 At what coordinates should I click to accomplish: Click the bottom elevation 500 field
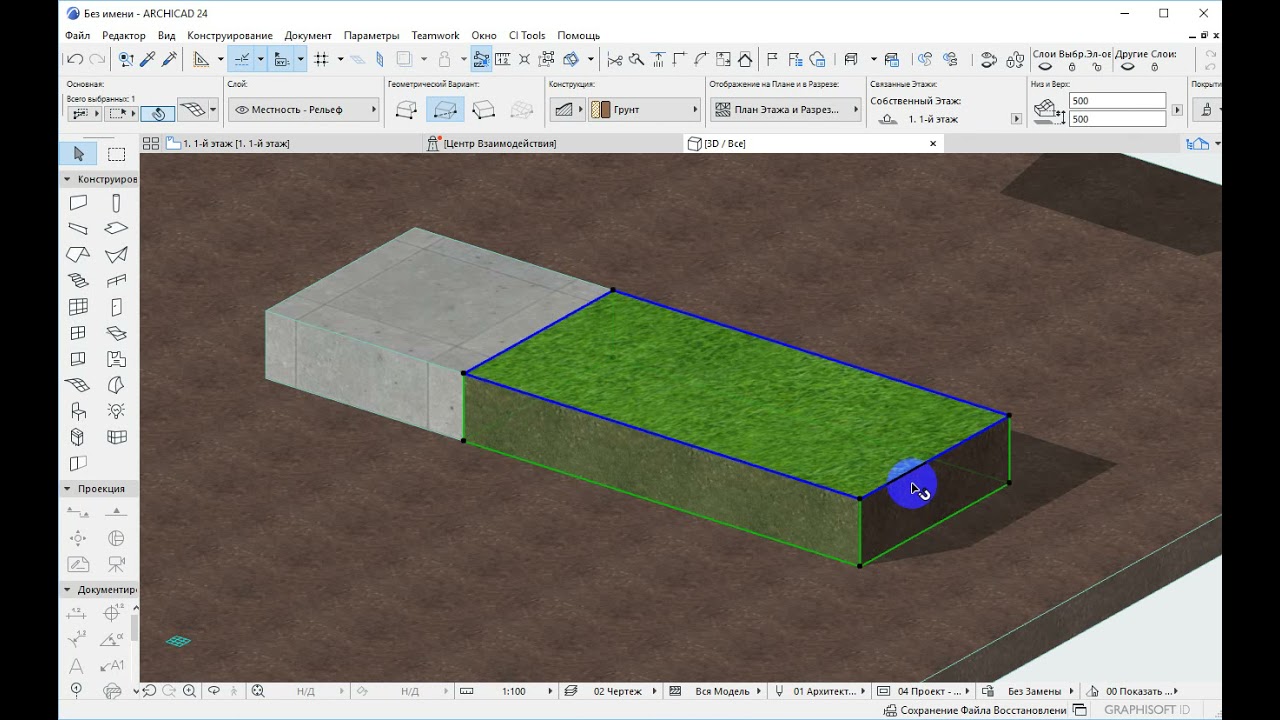pyautogui.click(x=1117, y=119)
